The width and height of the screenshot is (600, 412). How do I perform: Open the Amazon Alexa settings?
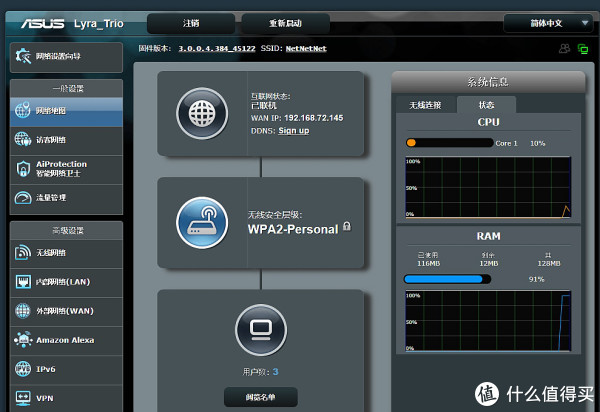coord(64,340)
